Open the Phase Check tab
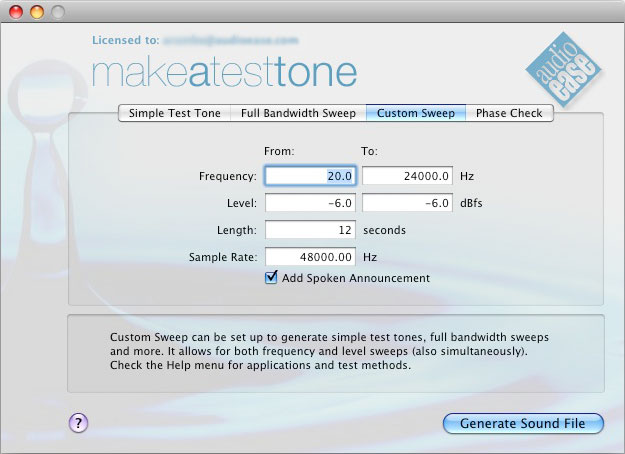 [509, 113]
